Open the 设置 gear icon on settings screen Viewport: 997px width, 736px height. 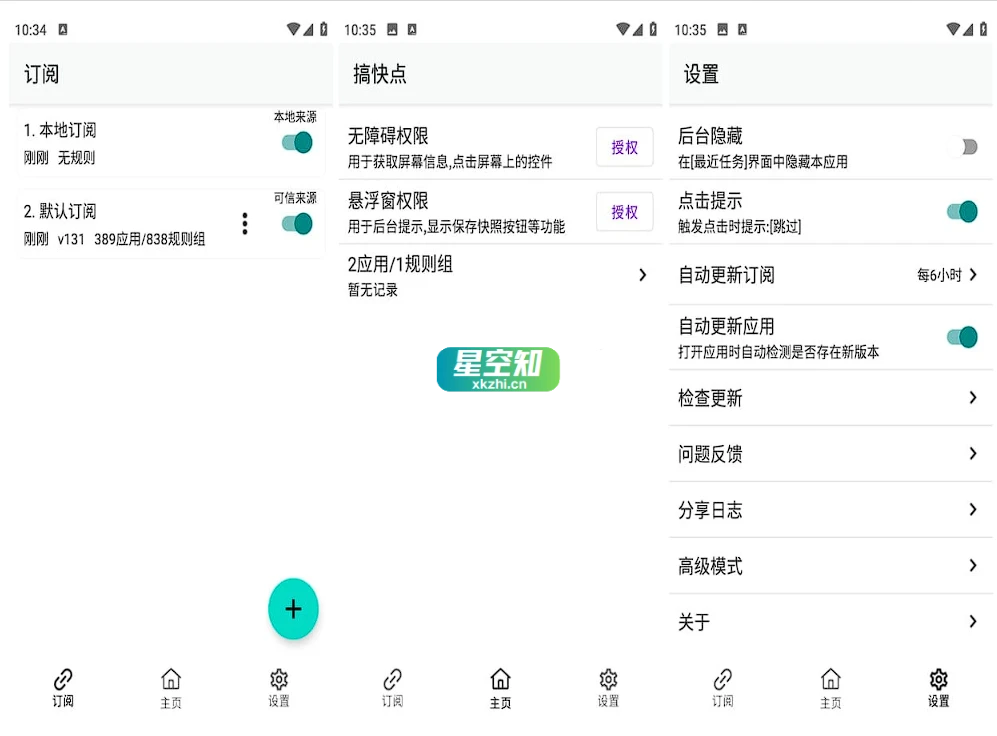937,687
